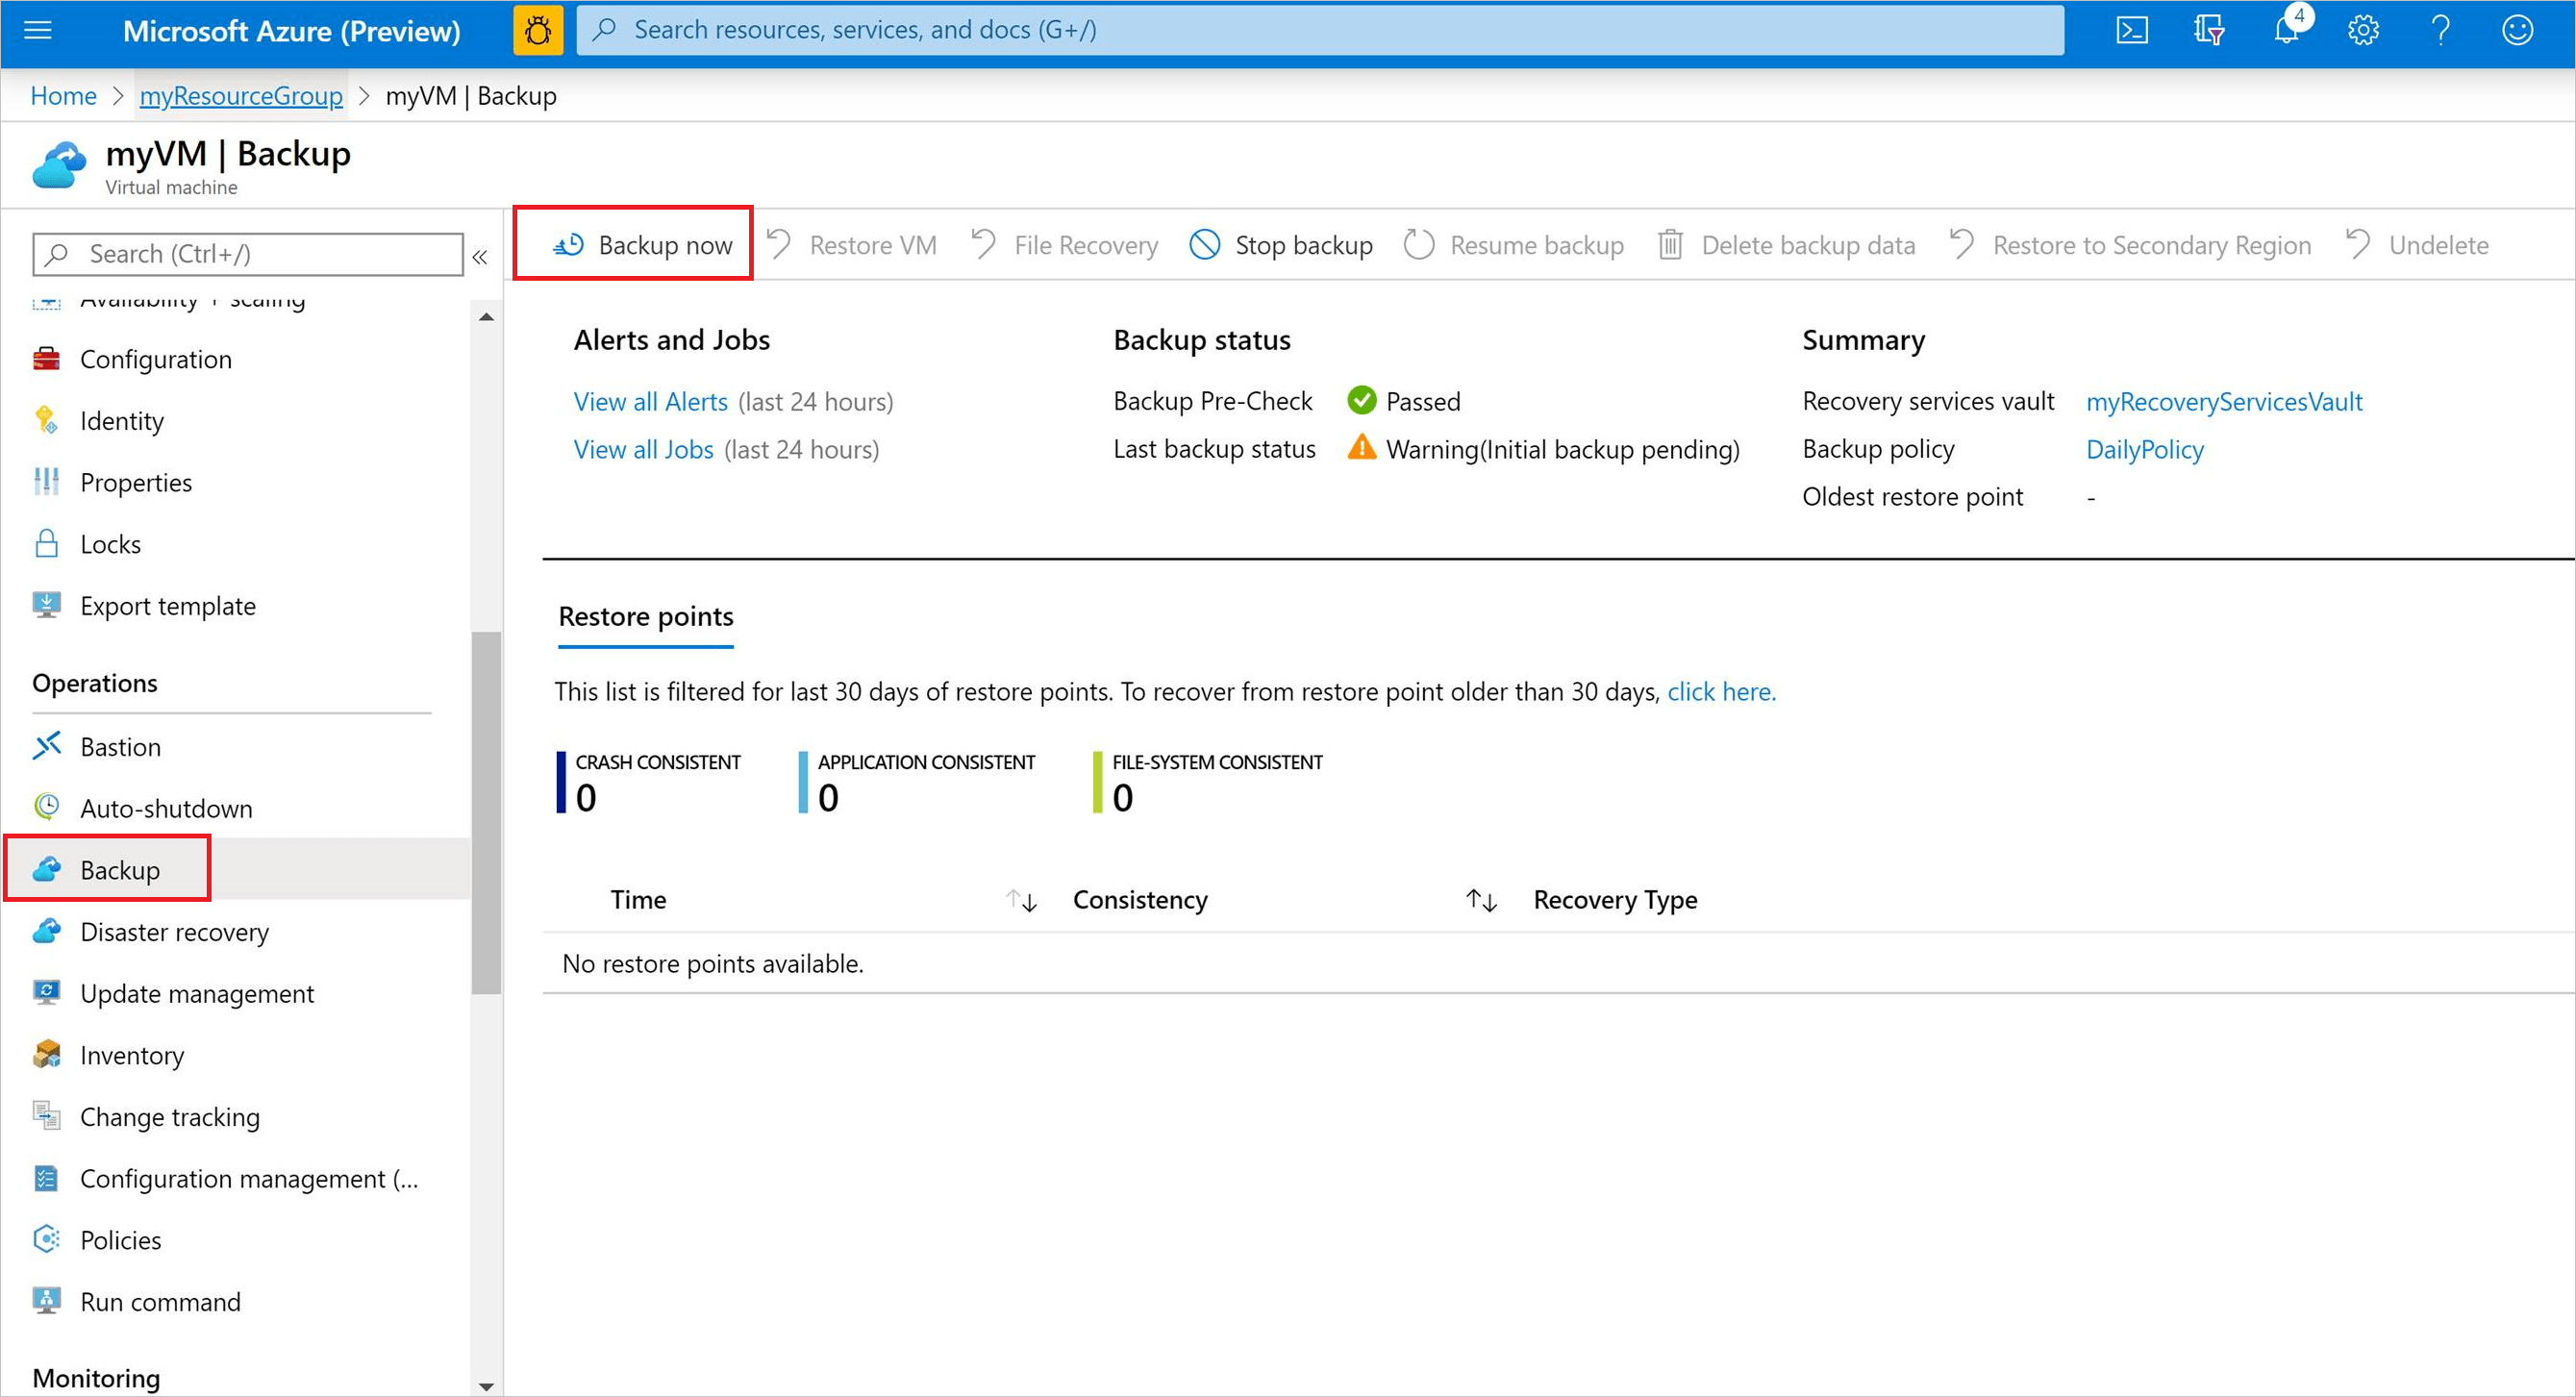This screenshot has height=1397, width=2576.
Task: Send feedback via the smiley icon
Action: click(x=2517, y=30)
